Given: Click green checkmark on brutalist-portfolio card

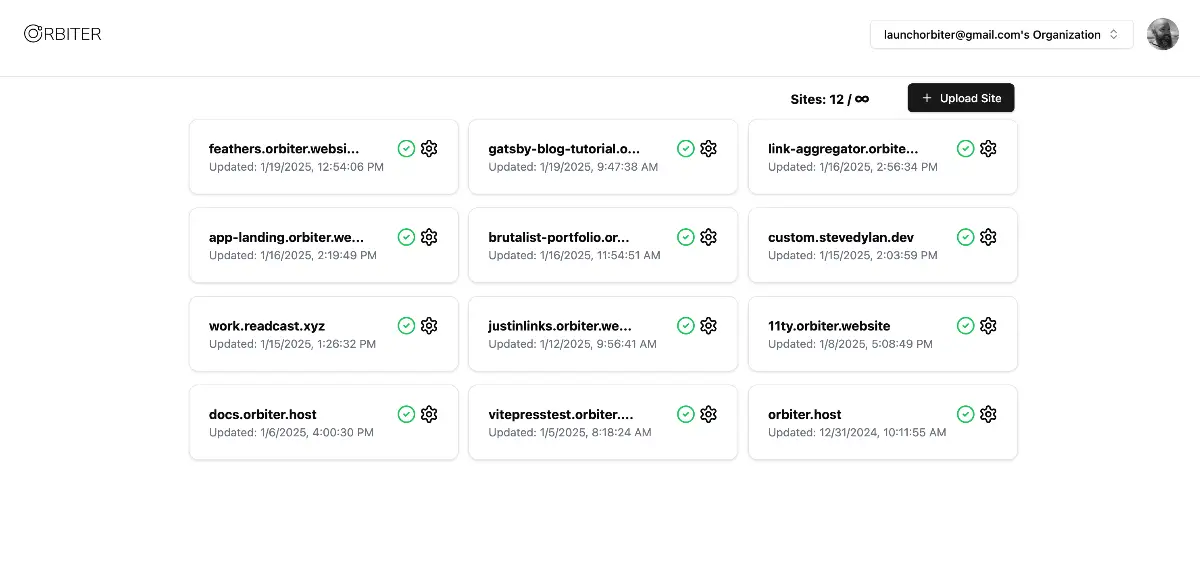Looking at the screenshot, I should [686, 237].
